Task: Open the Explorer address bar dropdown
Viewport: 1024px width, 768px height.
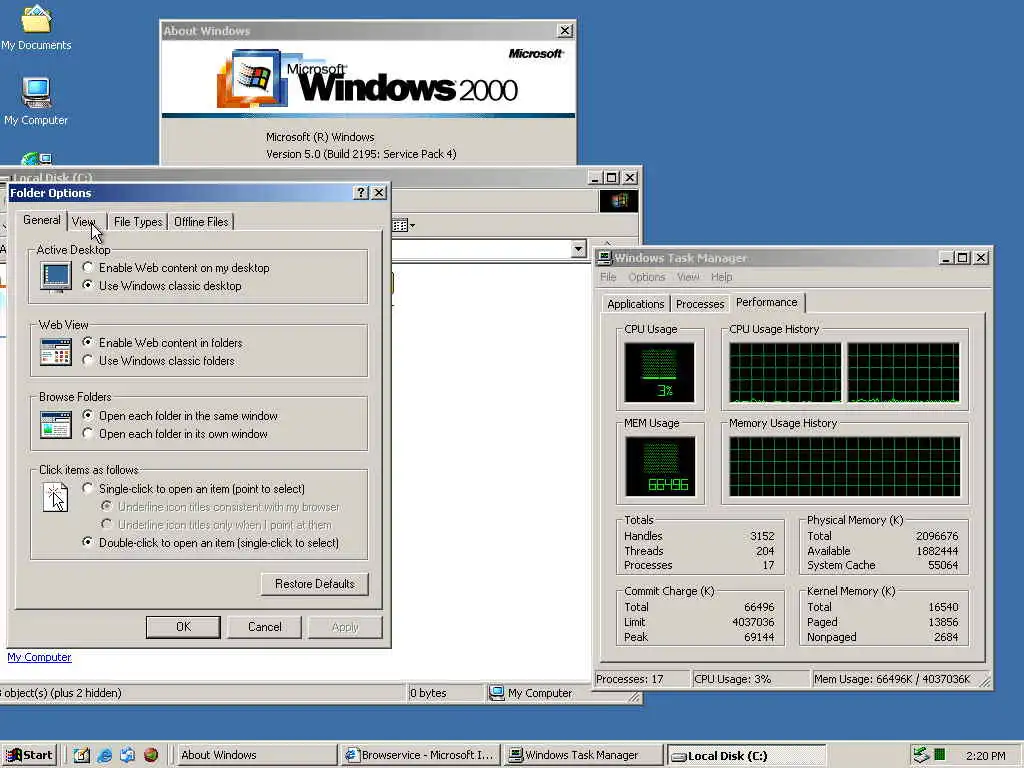Action: pyautogui.click(x=578, y=249)
